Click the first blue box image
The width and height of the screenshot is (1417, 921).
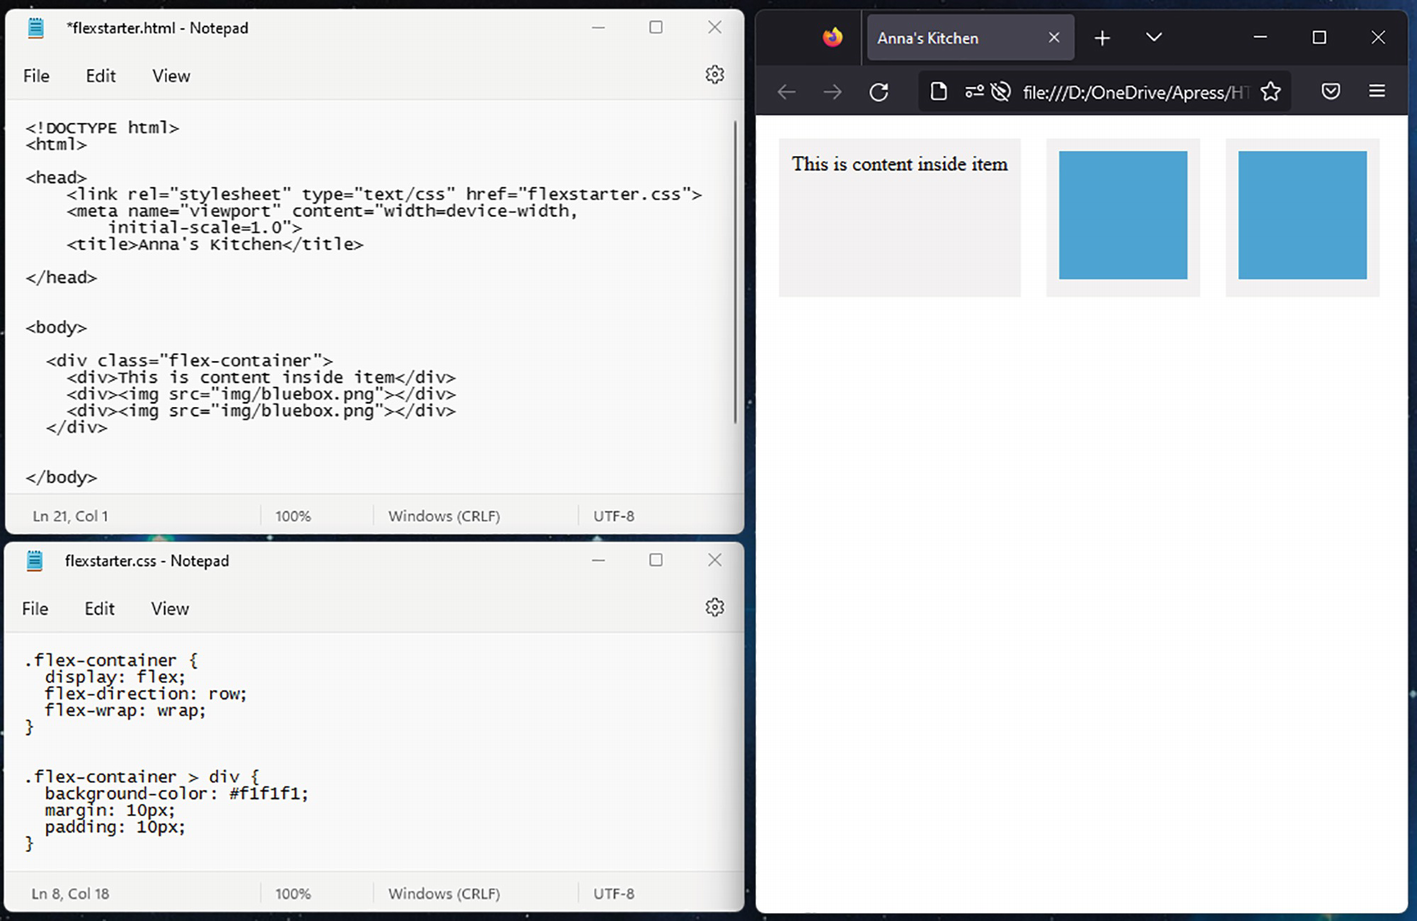click(1122, 215)
